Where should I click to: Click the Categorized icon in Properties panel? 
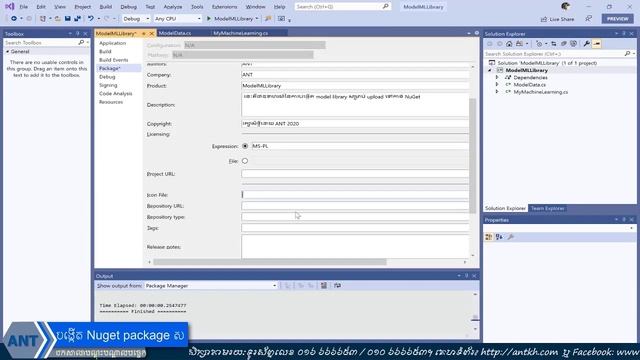point(489,237)
